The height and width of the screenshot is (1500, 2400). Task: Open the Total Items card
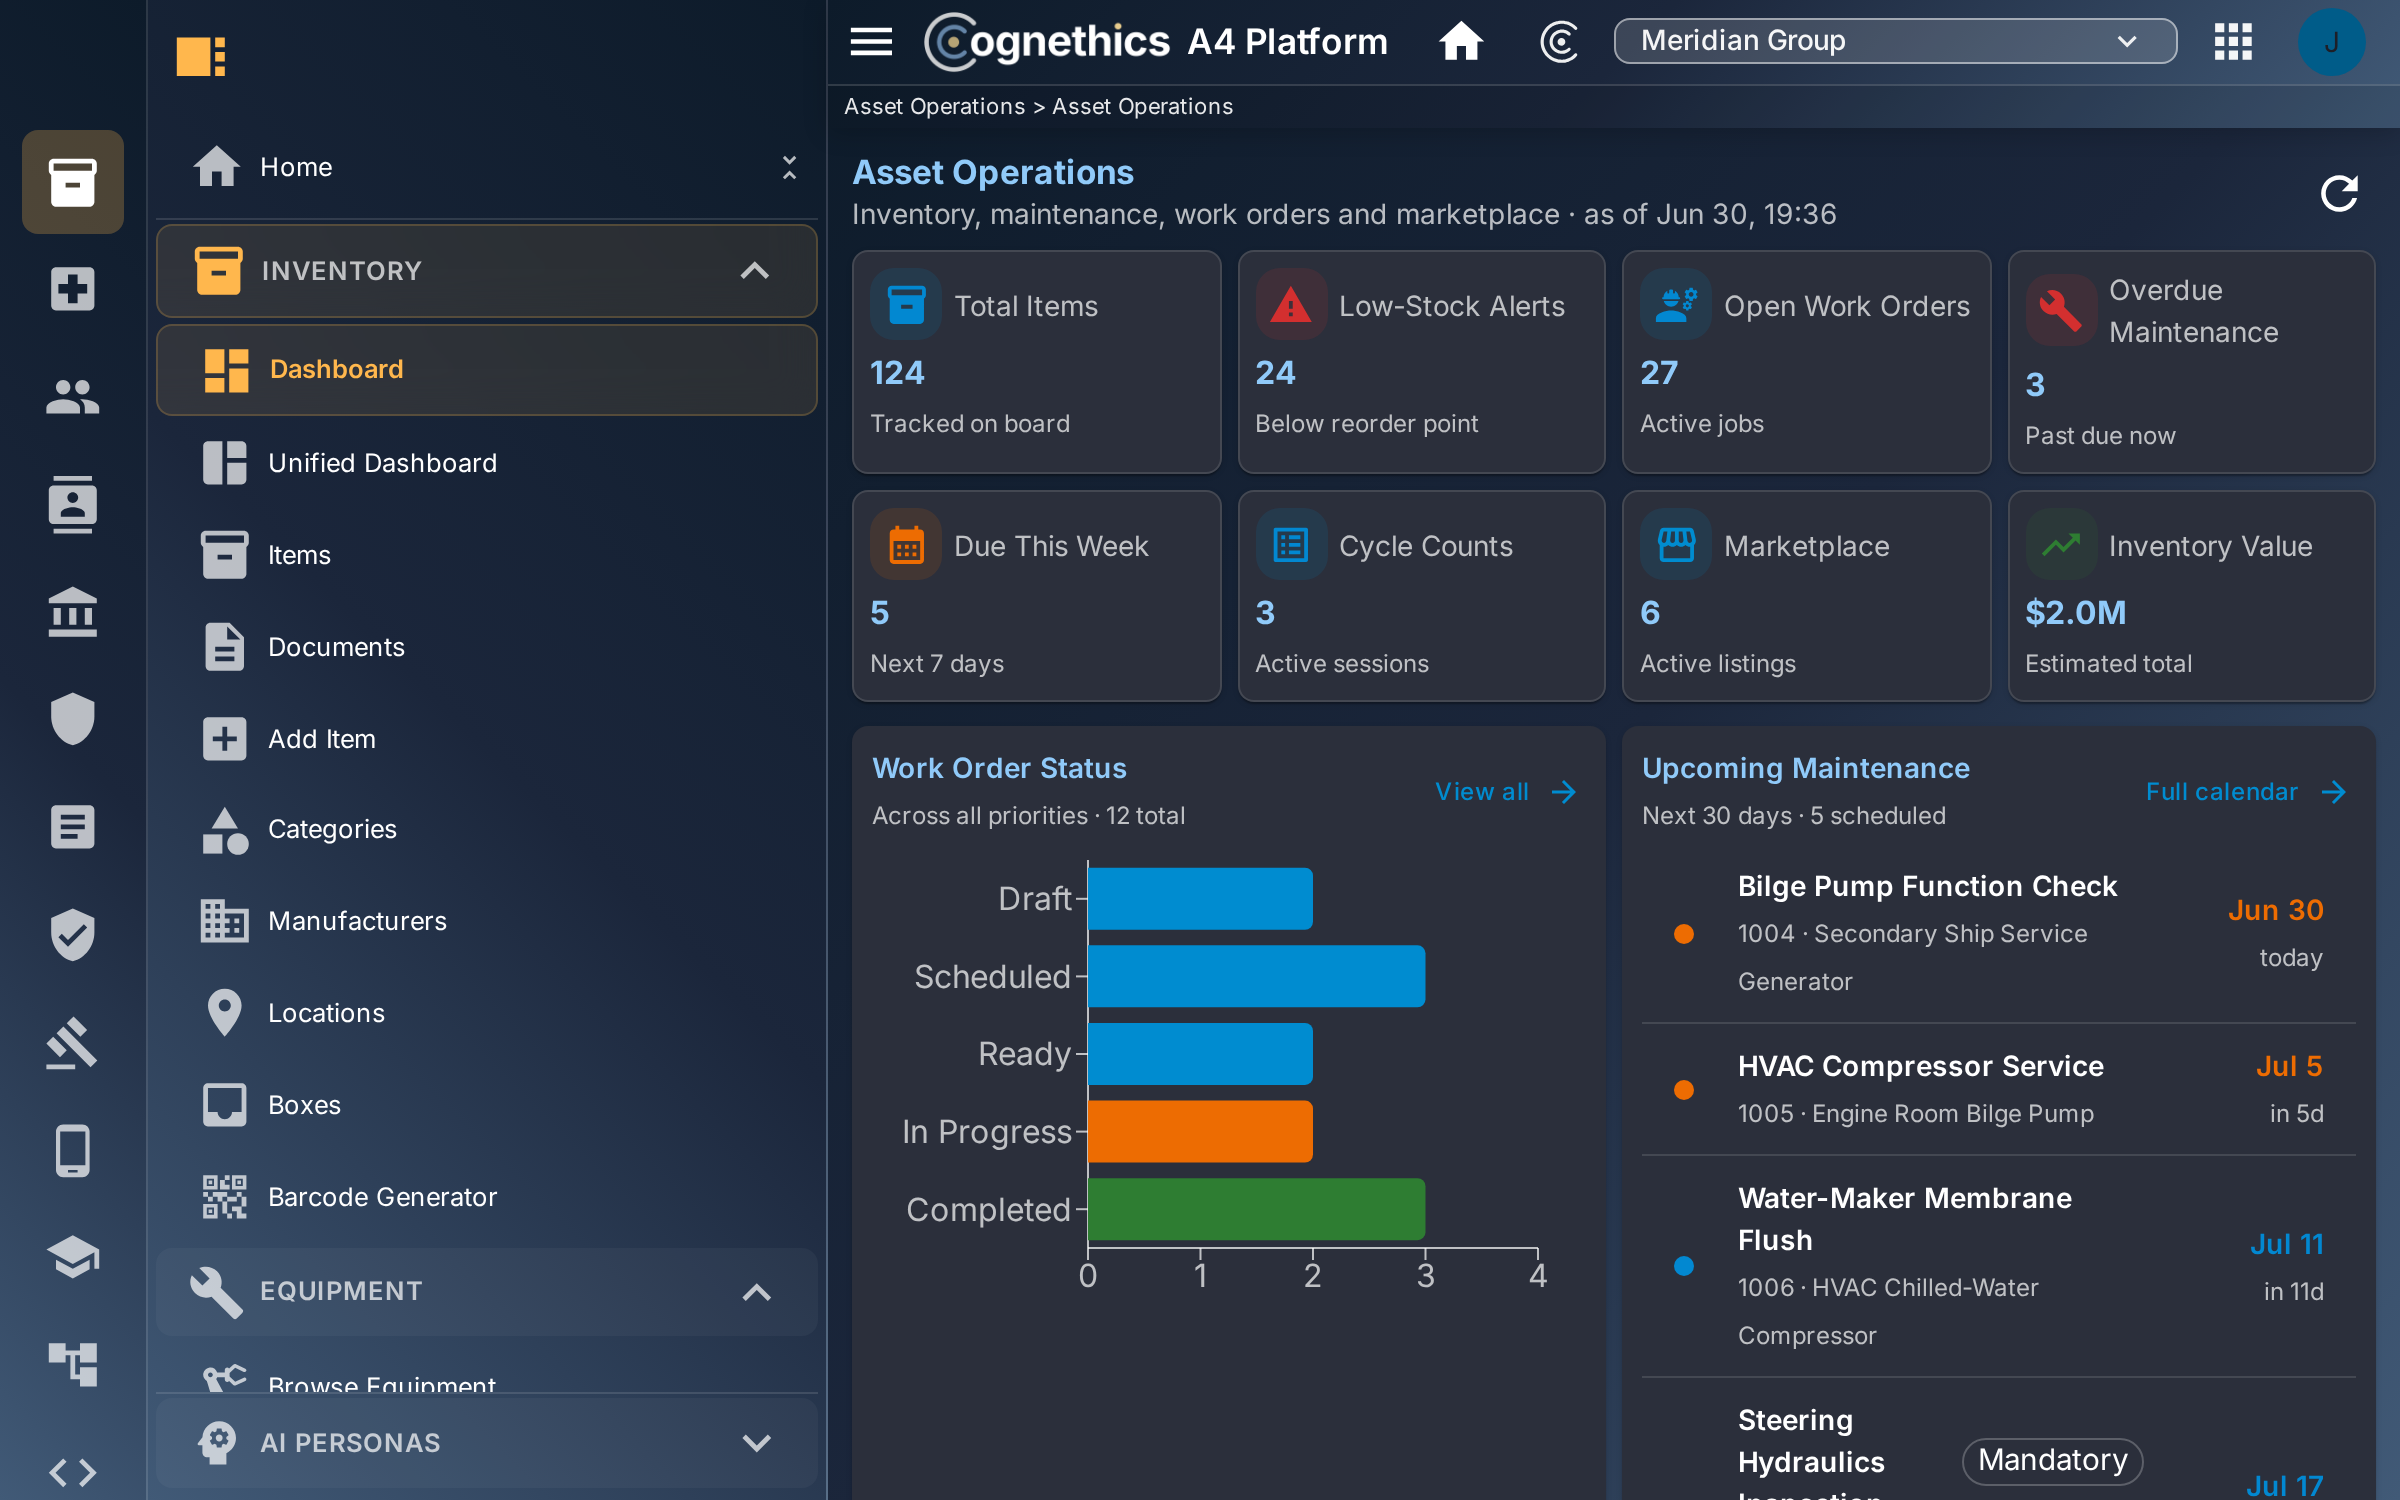click(1036, 362)
